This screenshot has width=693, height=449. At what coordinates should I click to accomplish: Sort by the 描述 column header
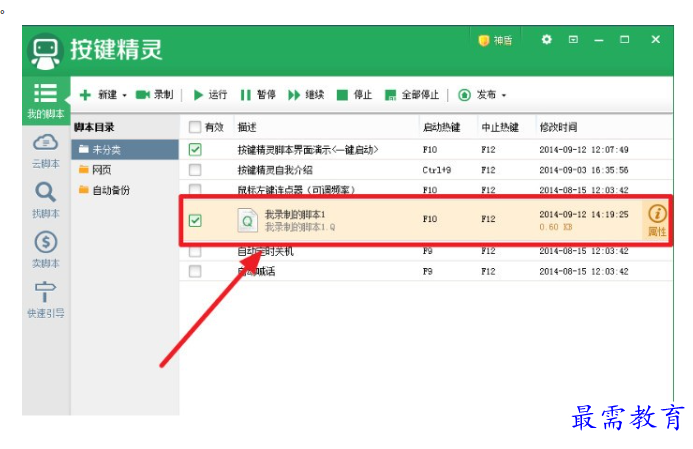tap(247, 127)
